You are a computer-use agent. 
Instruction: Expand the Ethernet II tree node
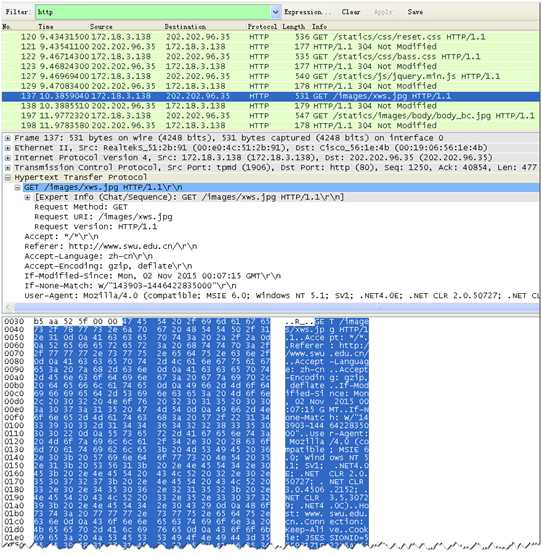[x=7, y=148]
